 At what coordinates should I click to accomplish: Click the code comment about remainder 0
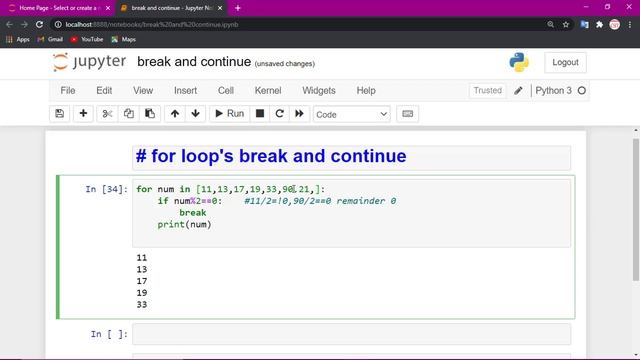pos(320,201)
